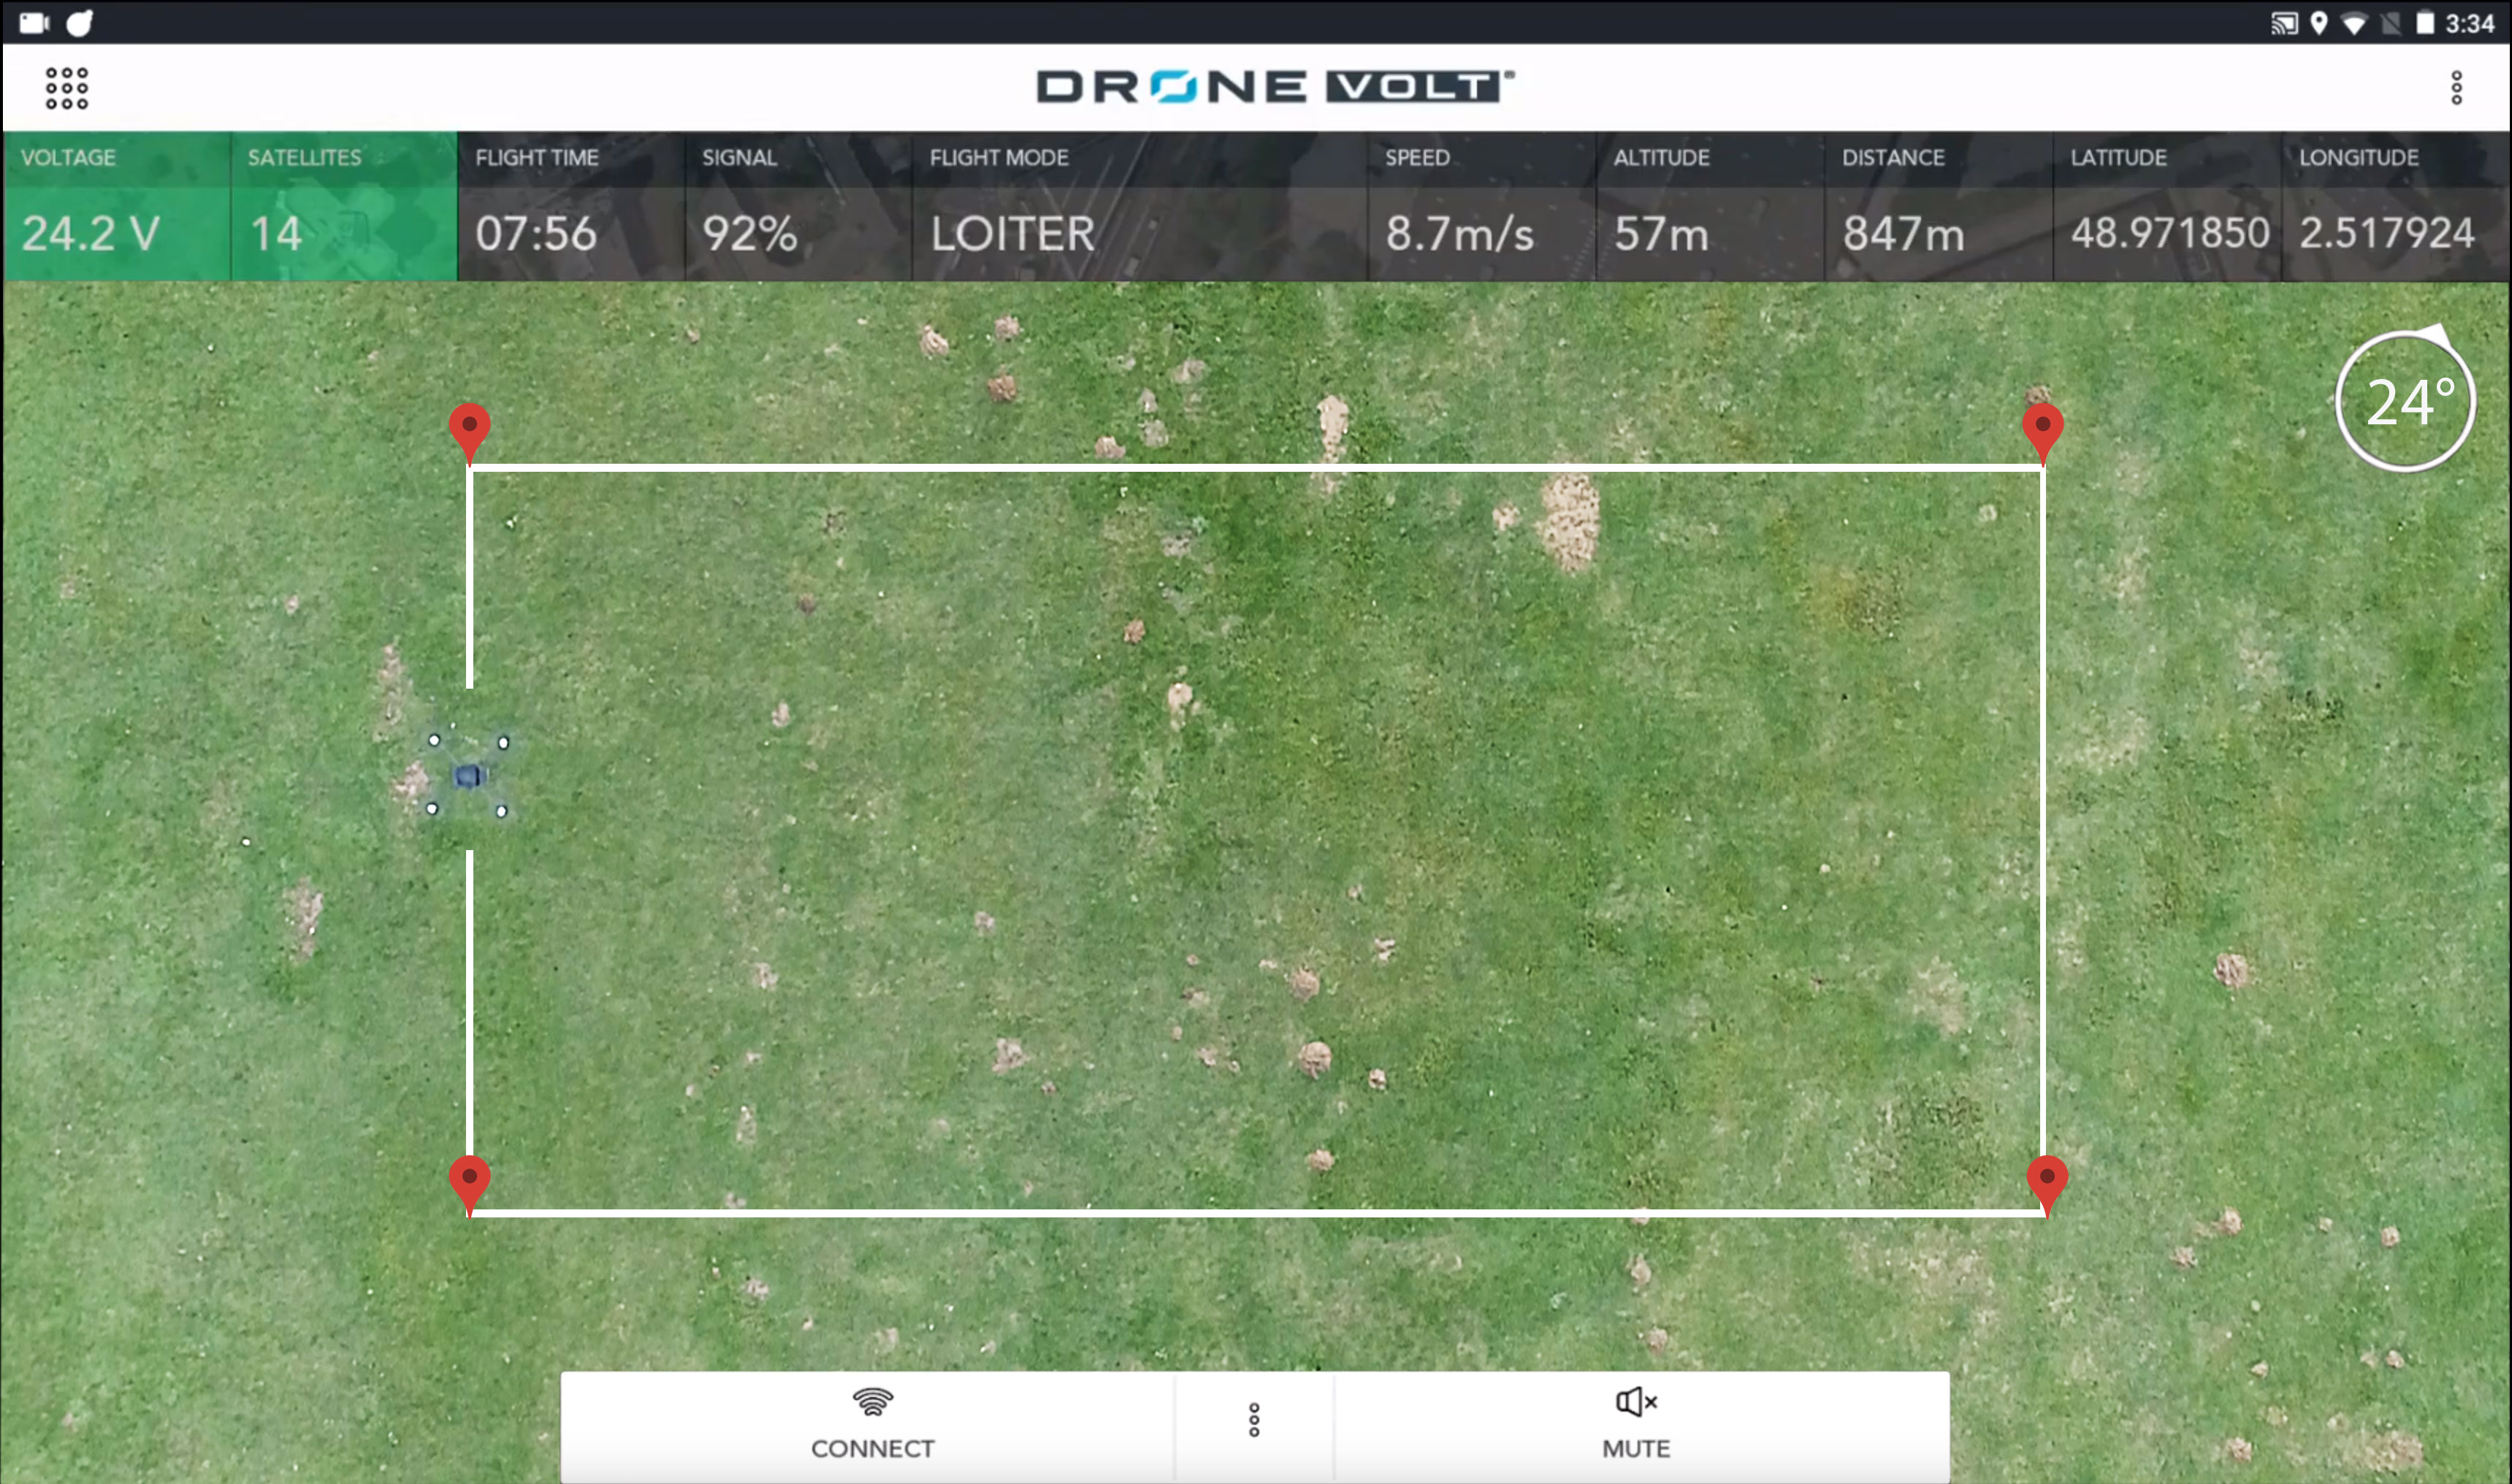Tap the Longitude 2.517924 value

2387,233
